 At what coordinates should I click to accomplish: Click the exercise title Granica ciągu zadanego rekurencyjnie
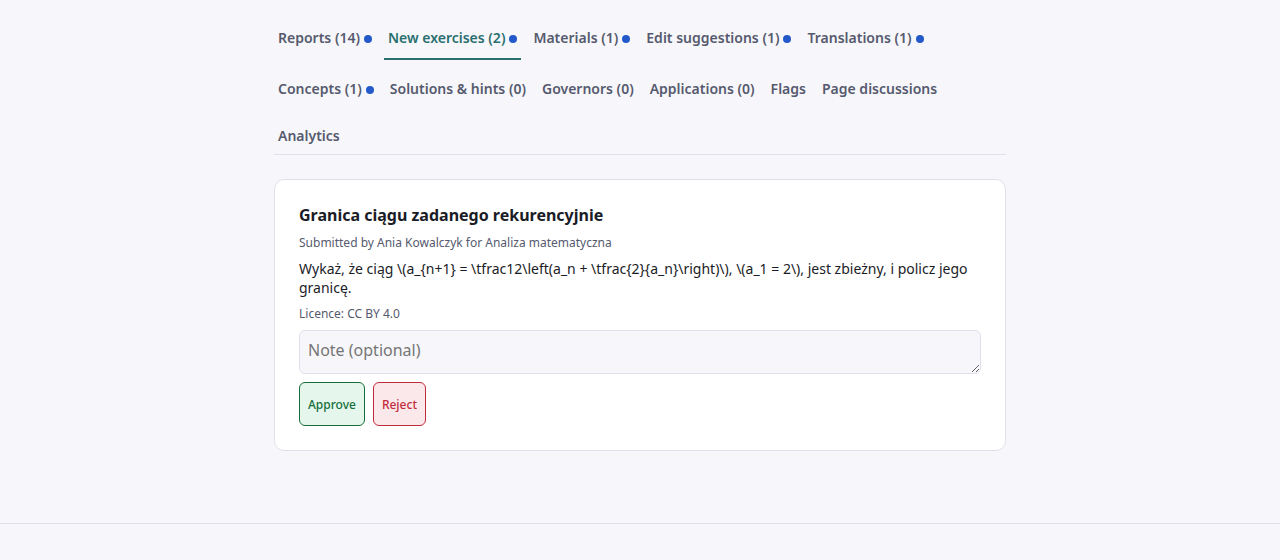[451, 215]
